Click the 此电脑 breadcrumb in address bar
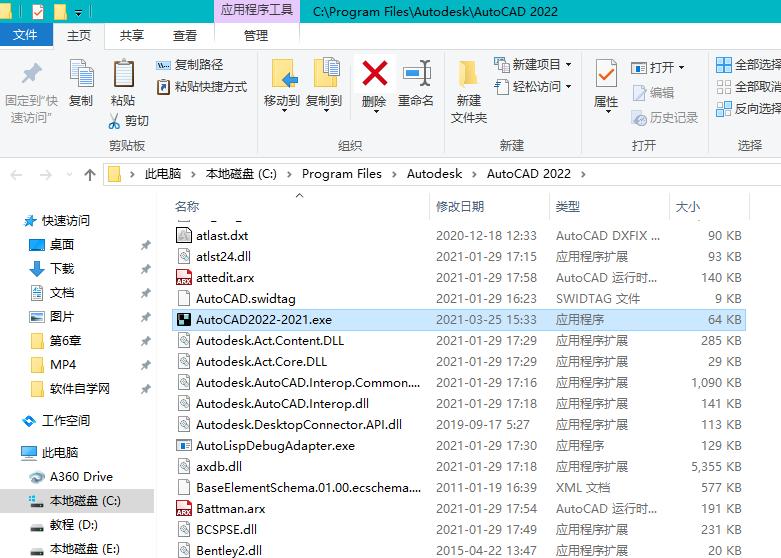Viewport: 781px width, 558px height. (163, 174)
